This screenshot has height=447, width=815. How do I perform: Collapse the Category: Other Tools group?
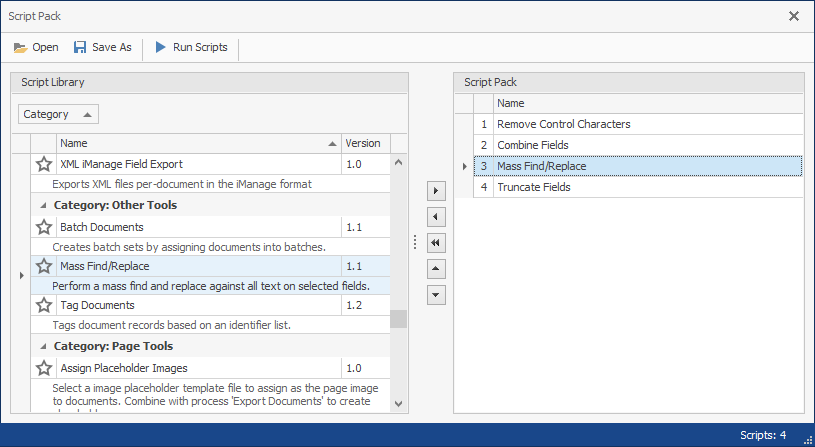click(44, 205)
